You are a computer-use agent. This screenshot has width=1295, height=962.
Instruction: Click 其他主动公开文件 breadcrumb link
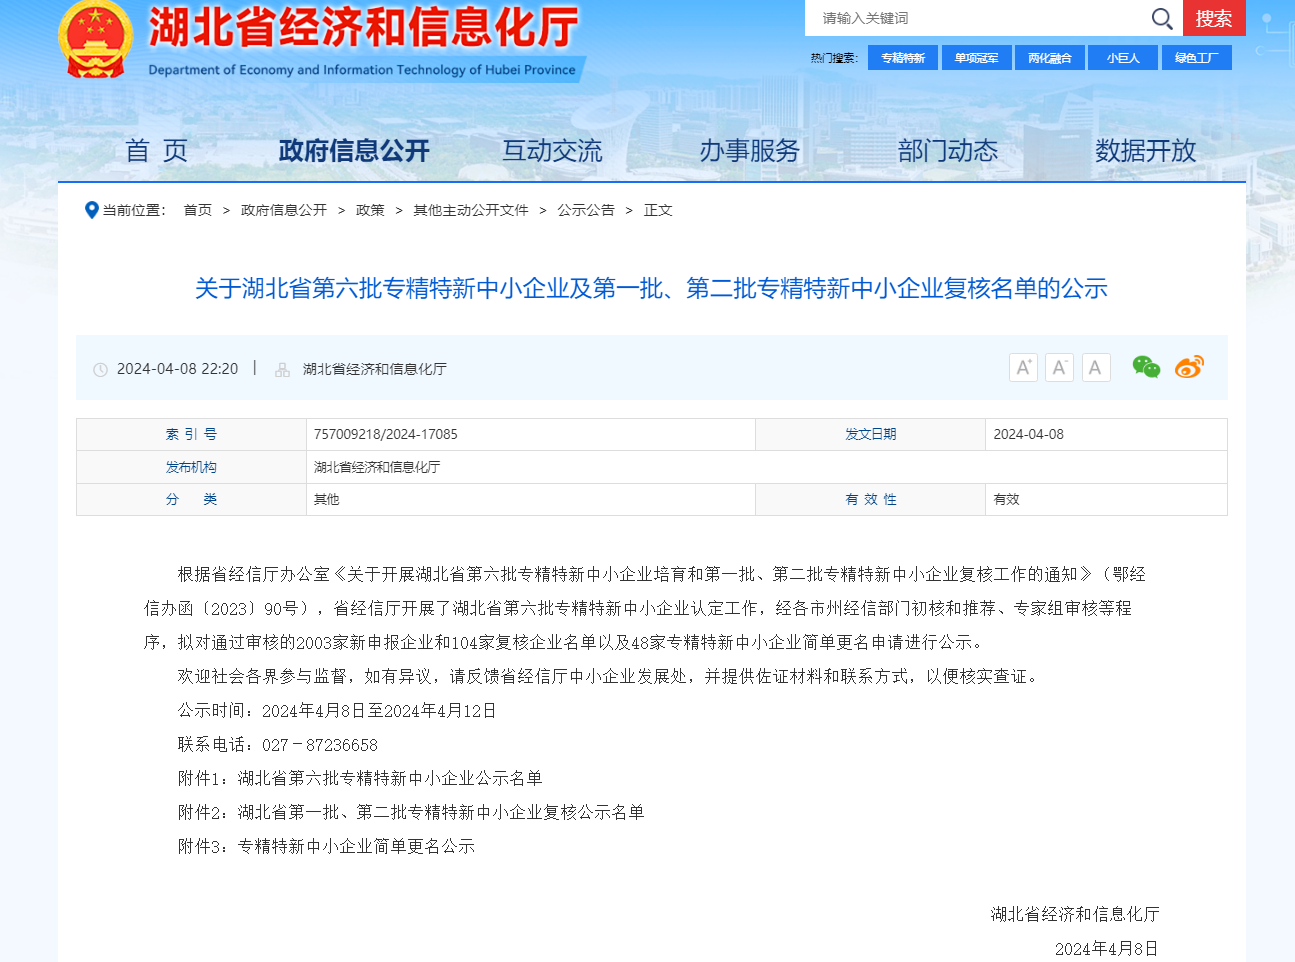click(471, 210)
